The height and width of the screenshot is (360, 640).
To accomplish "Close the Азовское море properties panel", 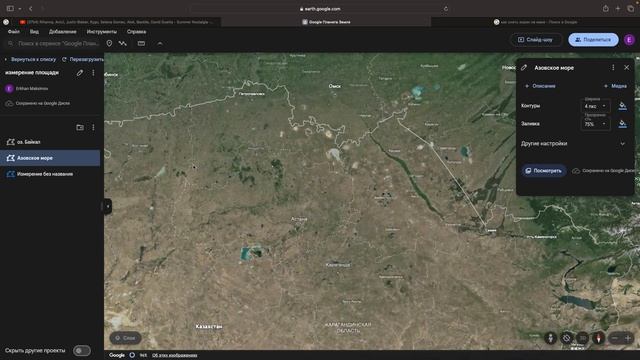I will [627, 68].
